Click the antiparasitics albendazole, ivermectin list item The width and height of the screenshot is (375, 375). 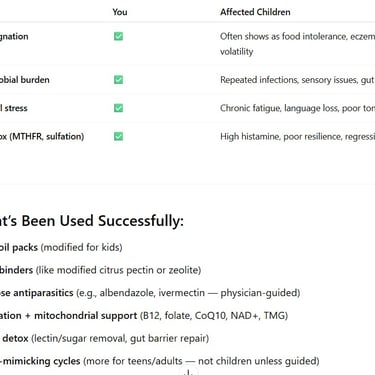150,293
